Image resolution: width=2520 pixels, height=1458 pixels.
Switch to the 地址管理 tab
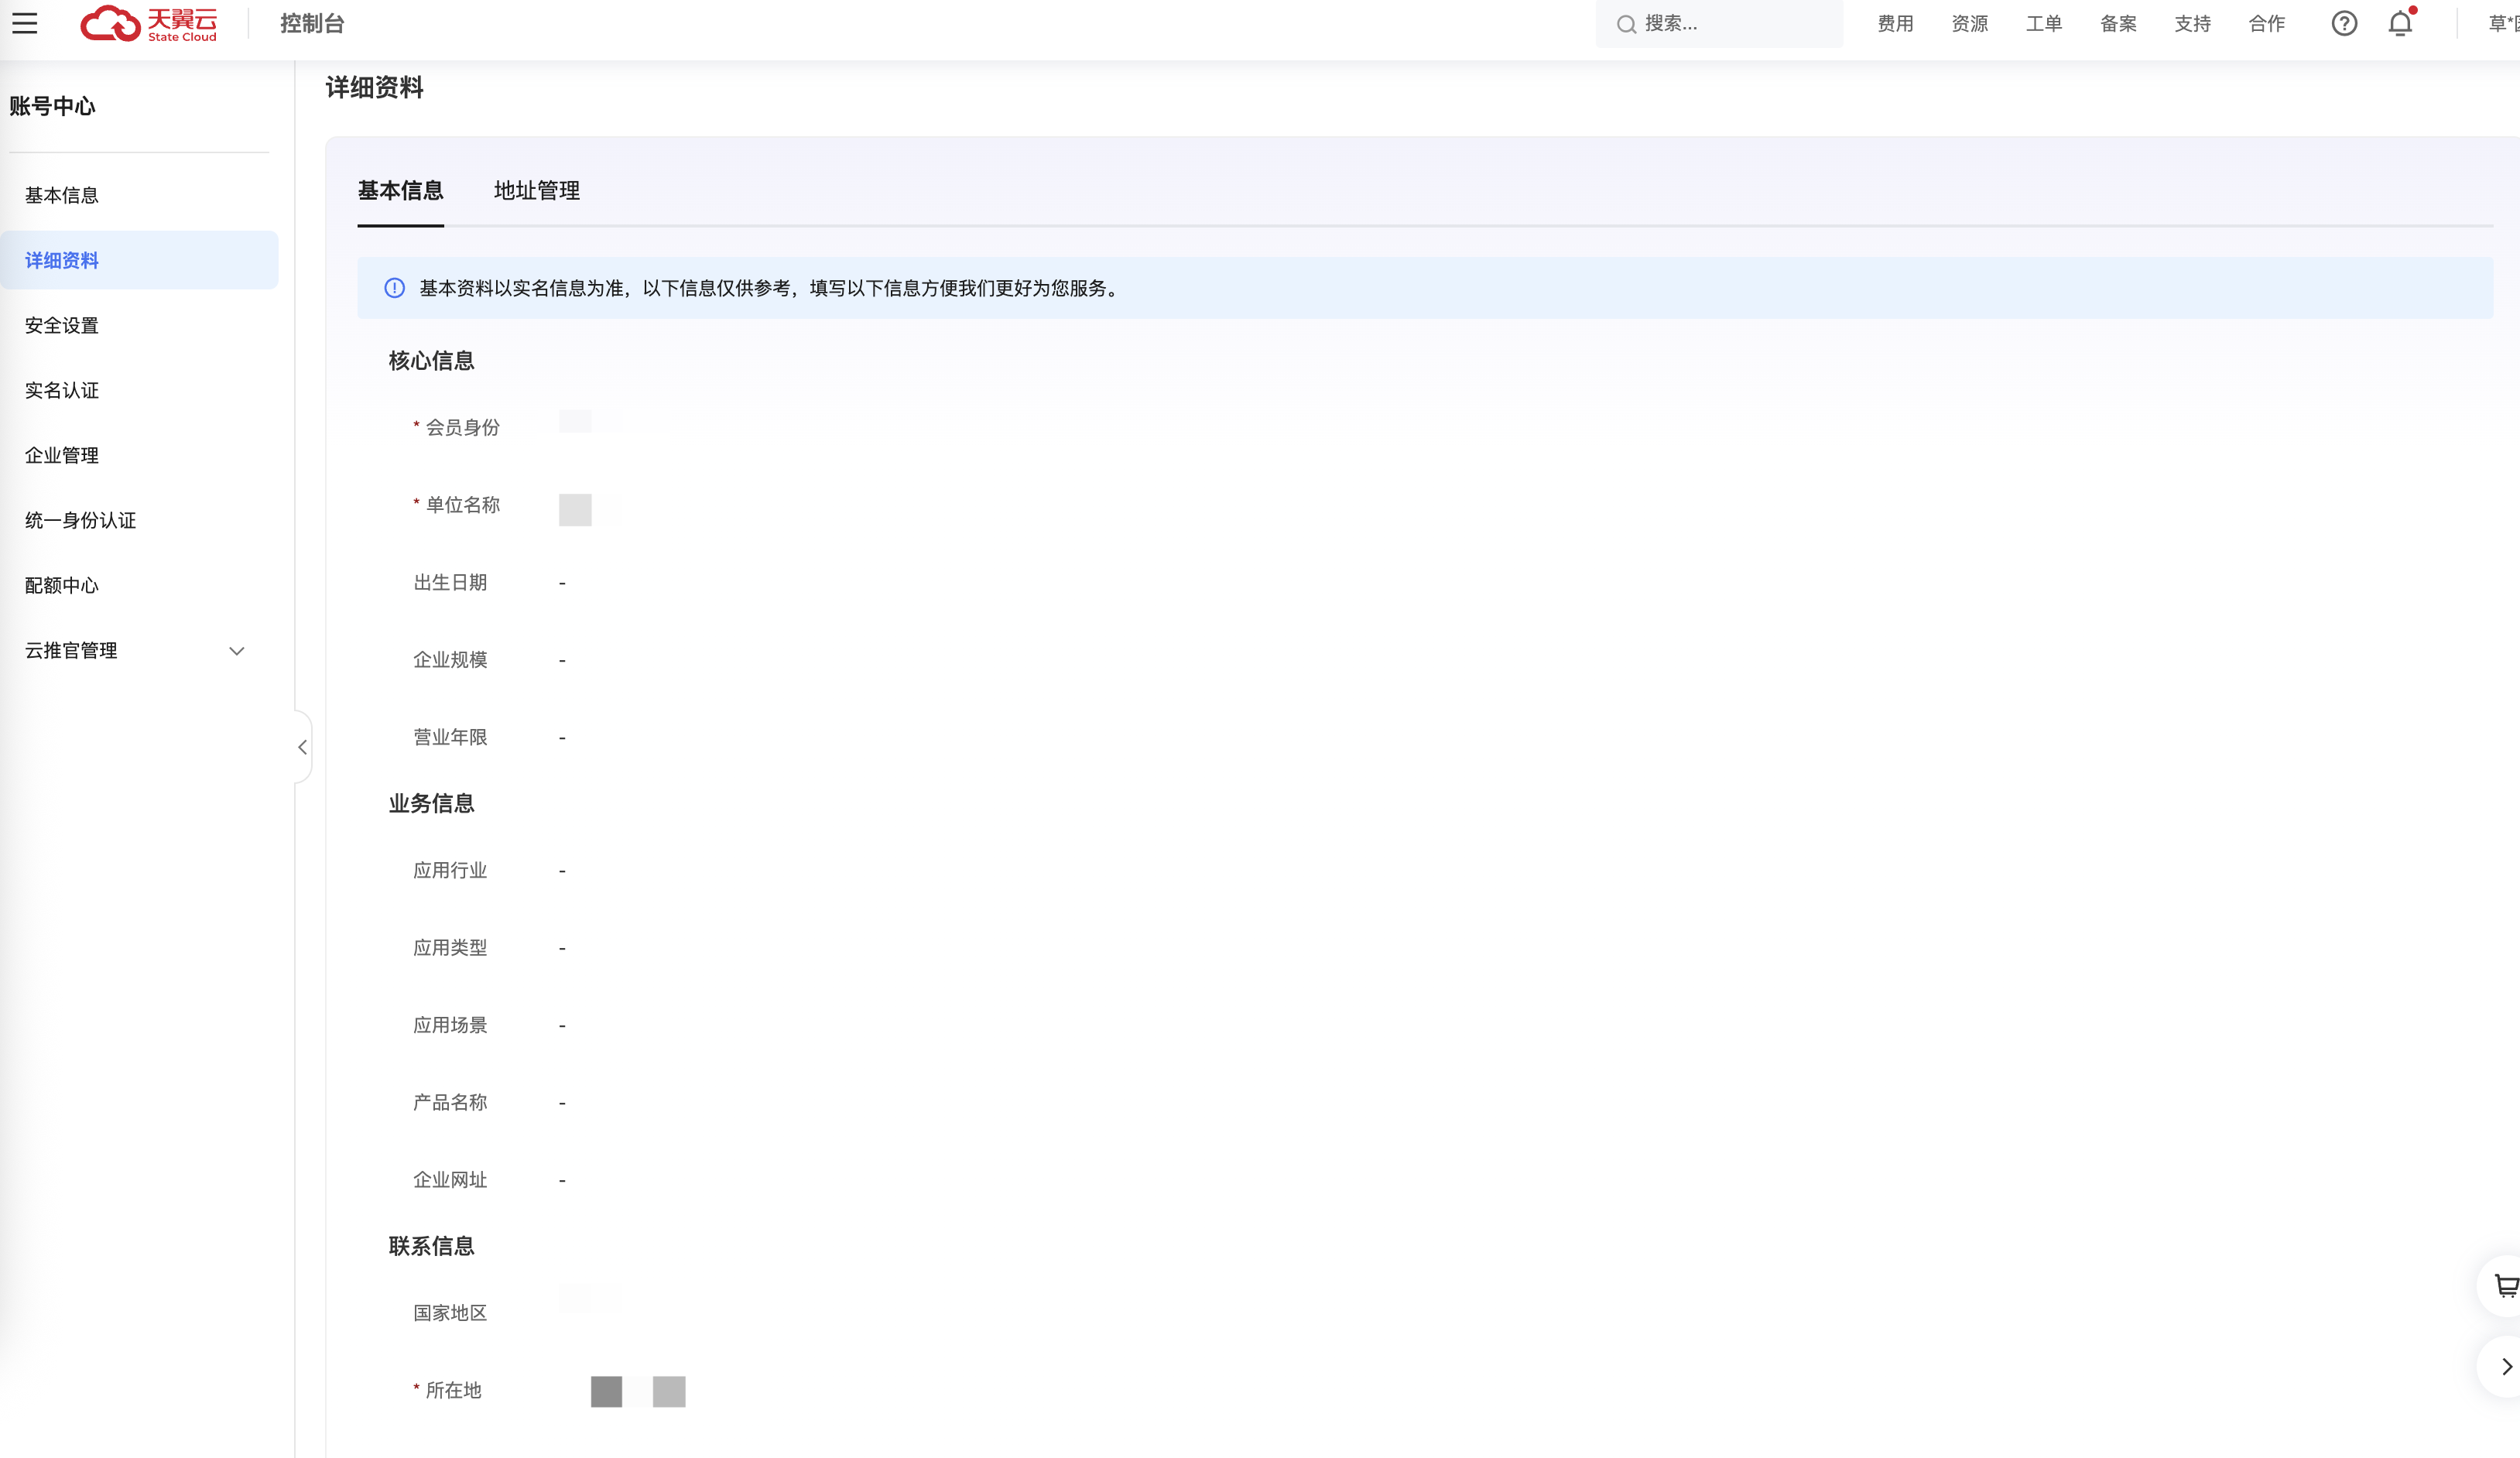point(536,190)
